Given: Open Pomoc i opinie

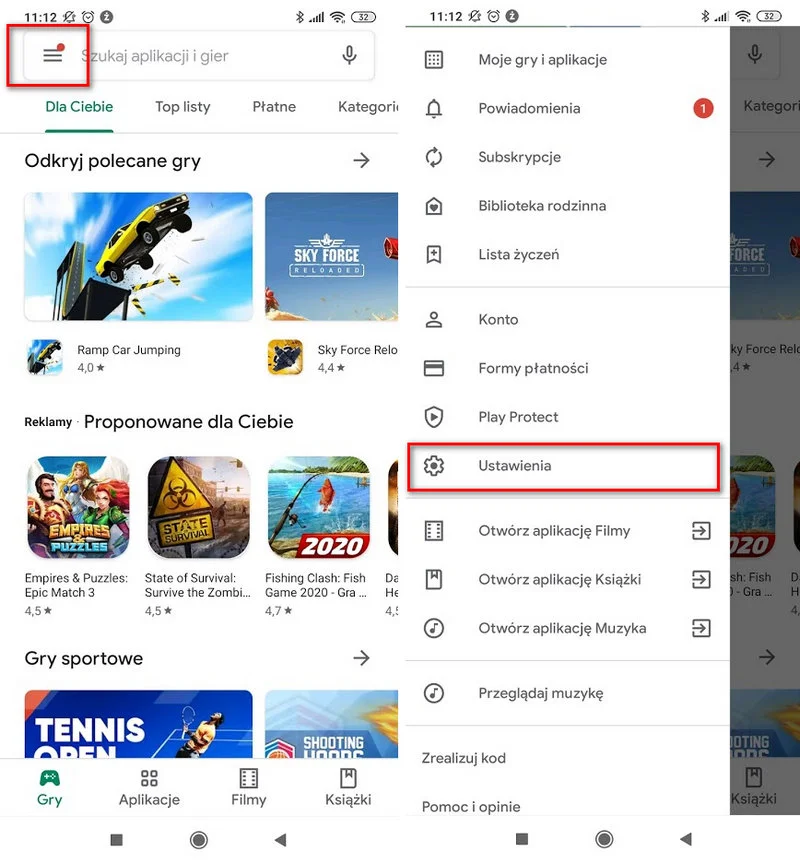Looking at the screenshot, I should [471, 807].
